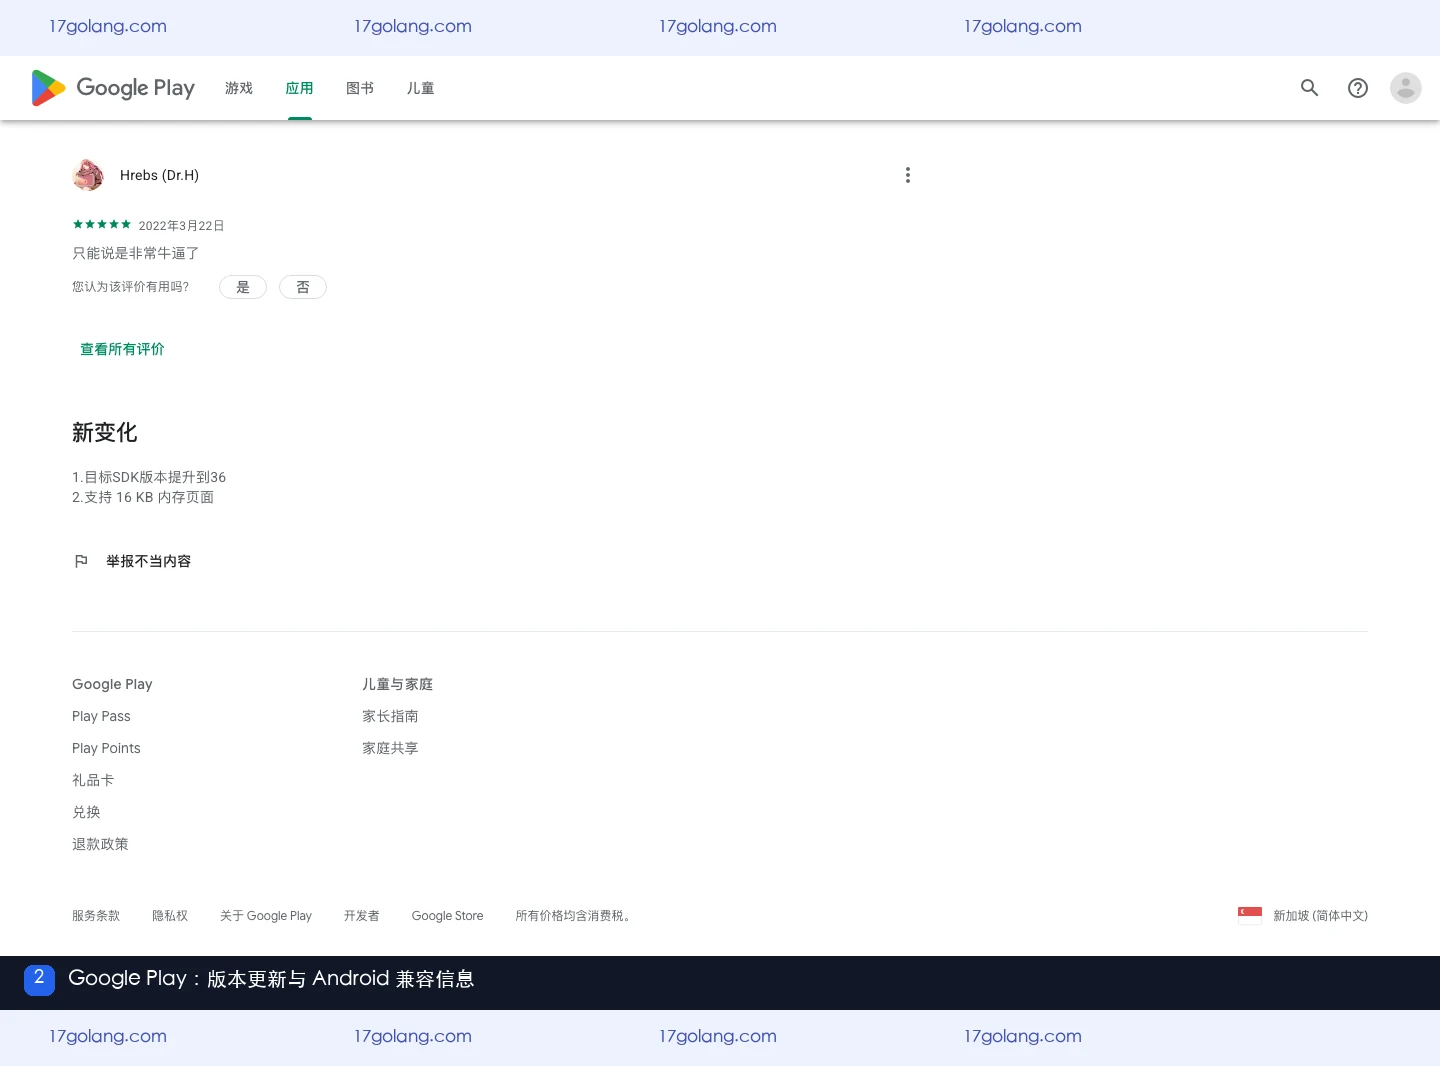Open 关于 Google Play link
This screenshot has height=1066, width=1440.
266,915
